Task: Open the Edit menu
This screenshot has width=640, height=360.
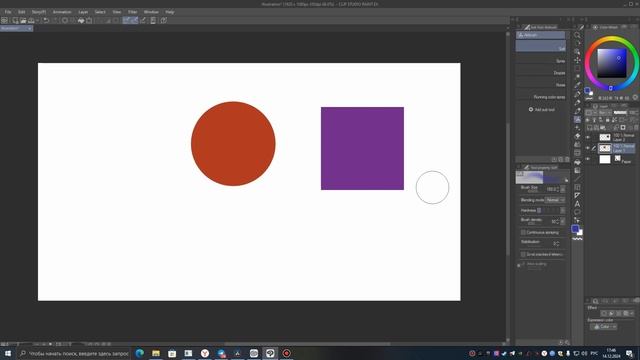Action: pyautogui.click(x=22, y=12)
